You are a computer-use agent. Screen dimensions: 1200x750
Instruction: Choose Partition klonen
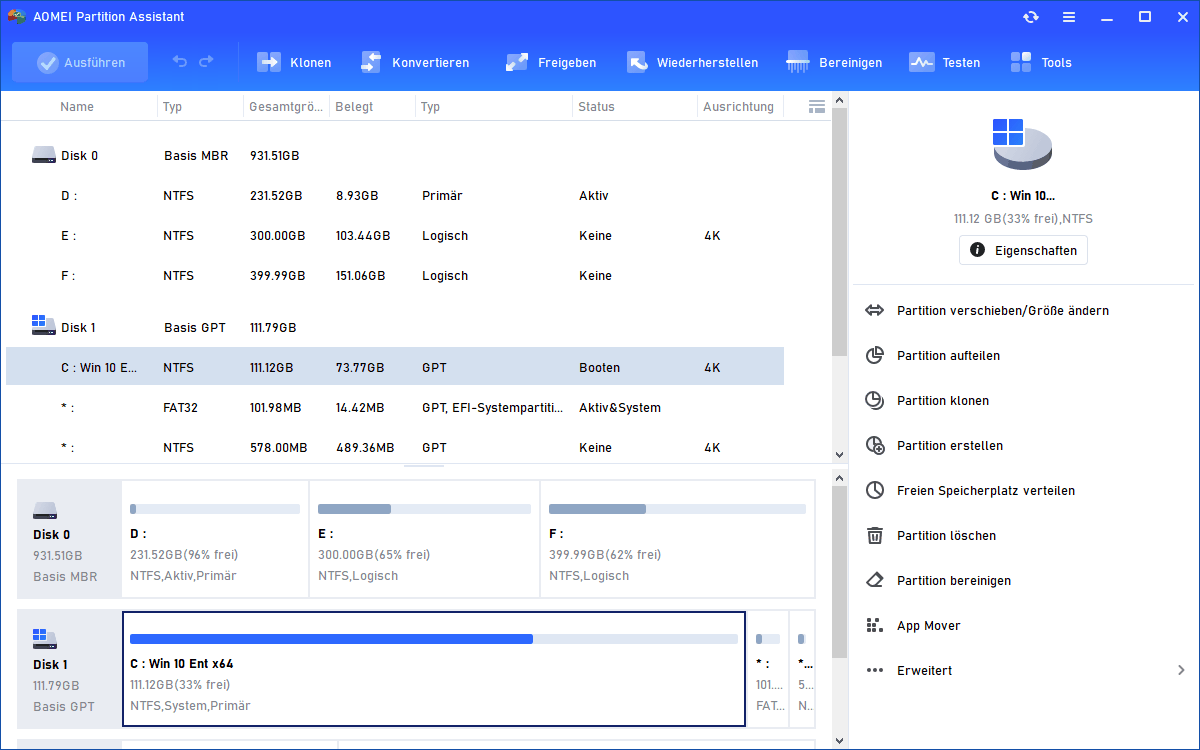click(943, 401)
